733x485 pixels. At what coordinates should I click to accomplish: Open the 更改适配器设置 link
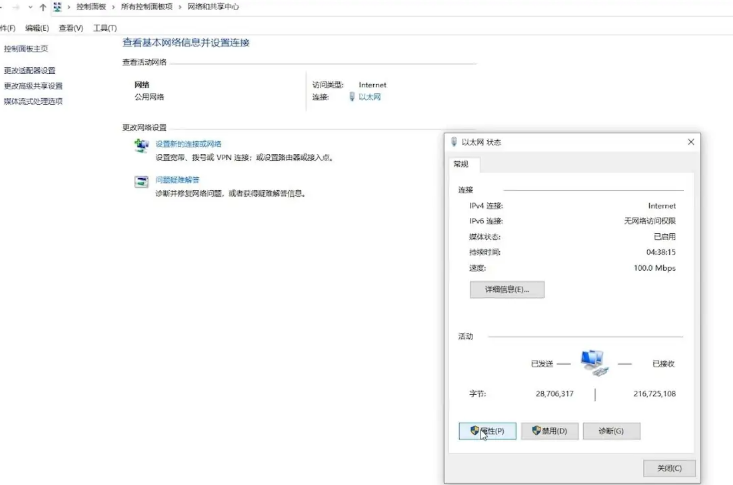click(30, 70)
